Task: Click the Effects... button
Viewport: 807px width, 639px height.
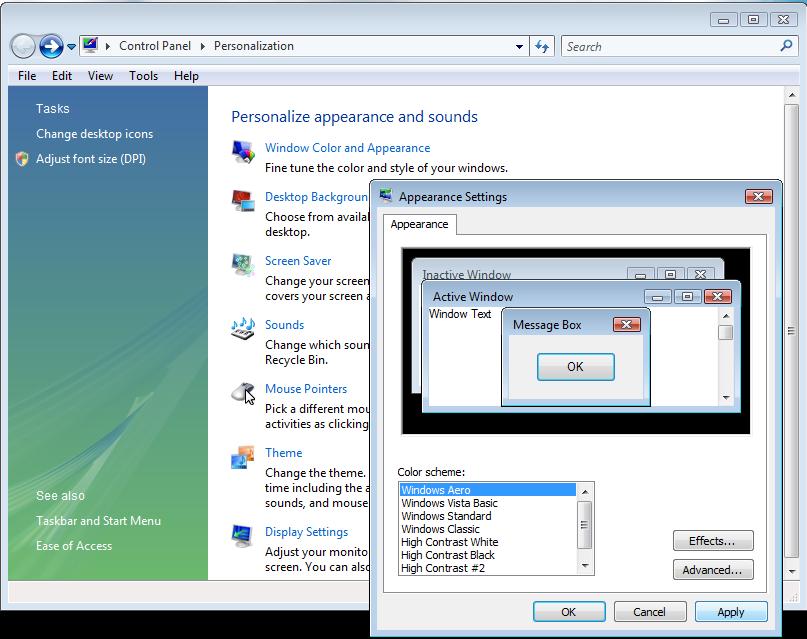Action: [713, 541]
